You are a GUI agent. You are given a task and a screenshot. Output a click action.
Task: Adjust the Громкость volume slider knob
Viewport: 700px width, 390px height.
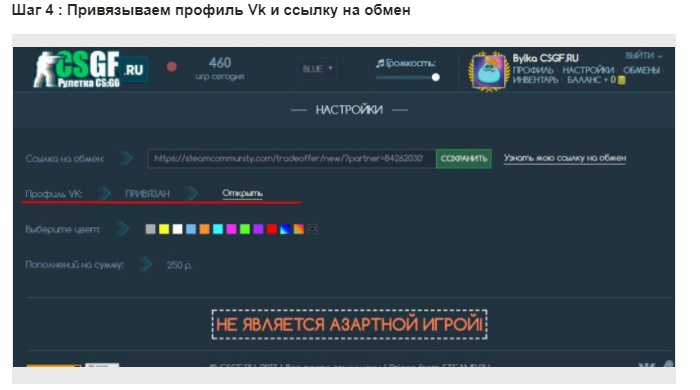[435, 77]
